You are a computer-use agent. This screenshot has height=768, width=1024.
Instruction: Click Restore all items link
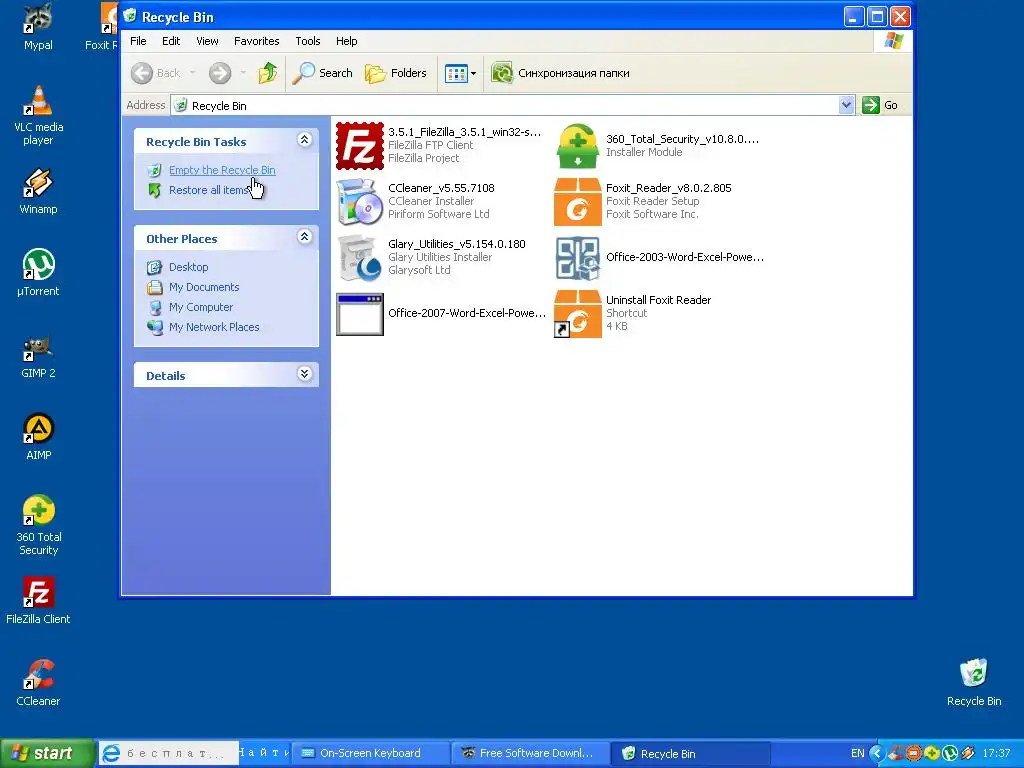(x=209, y=190)
